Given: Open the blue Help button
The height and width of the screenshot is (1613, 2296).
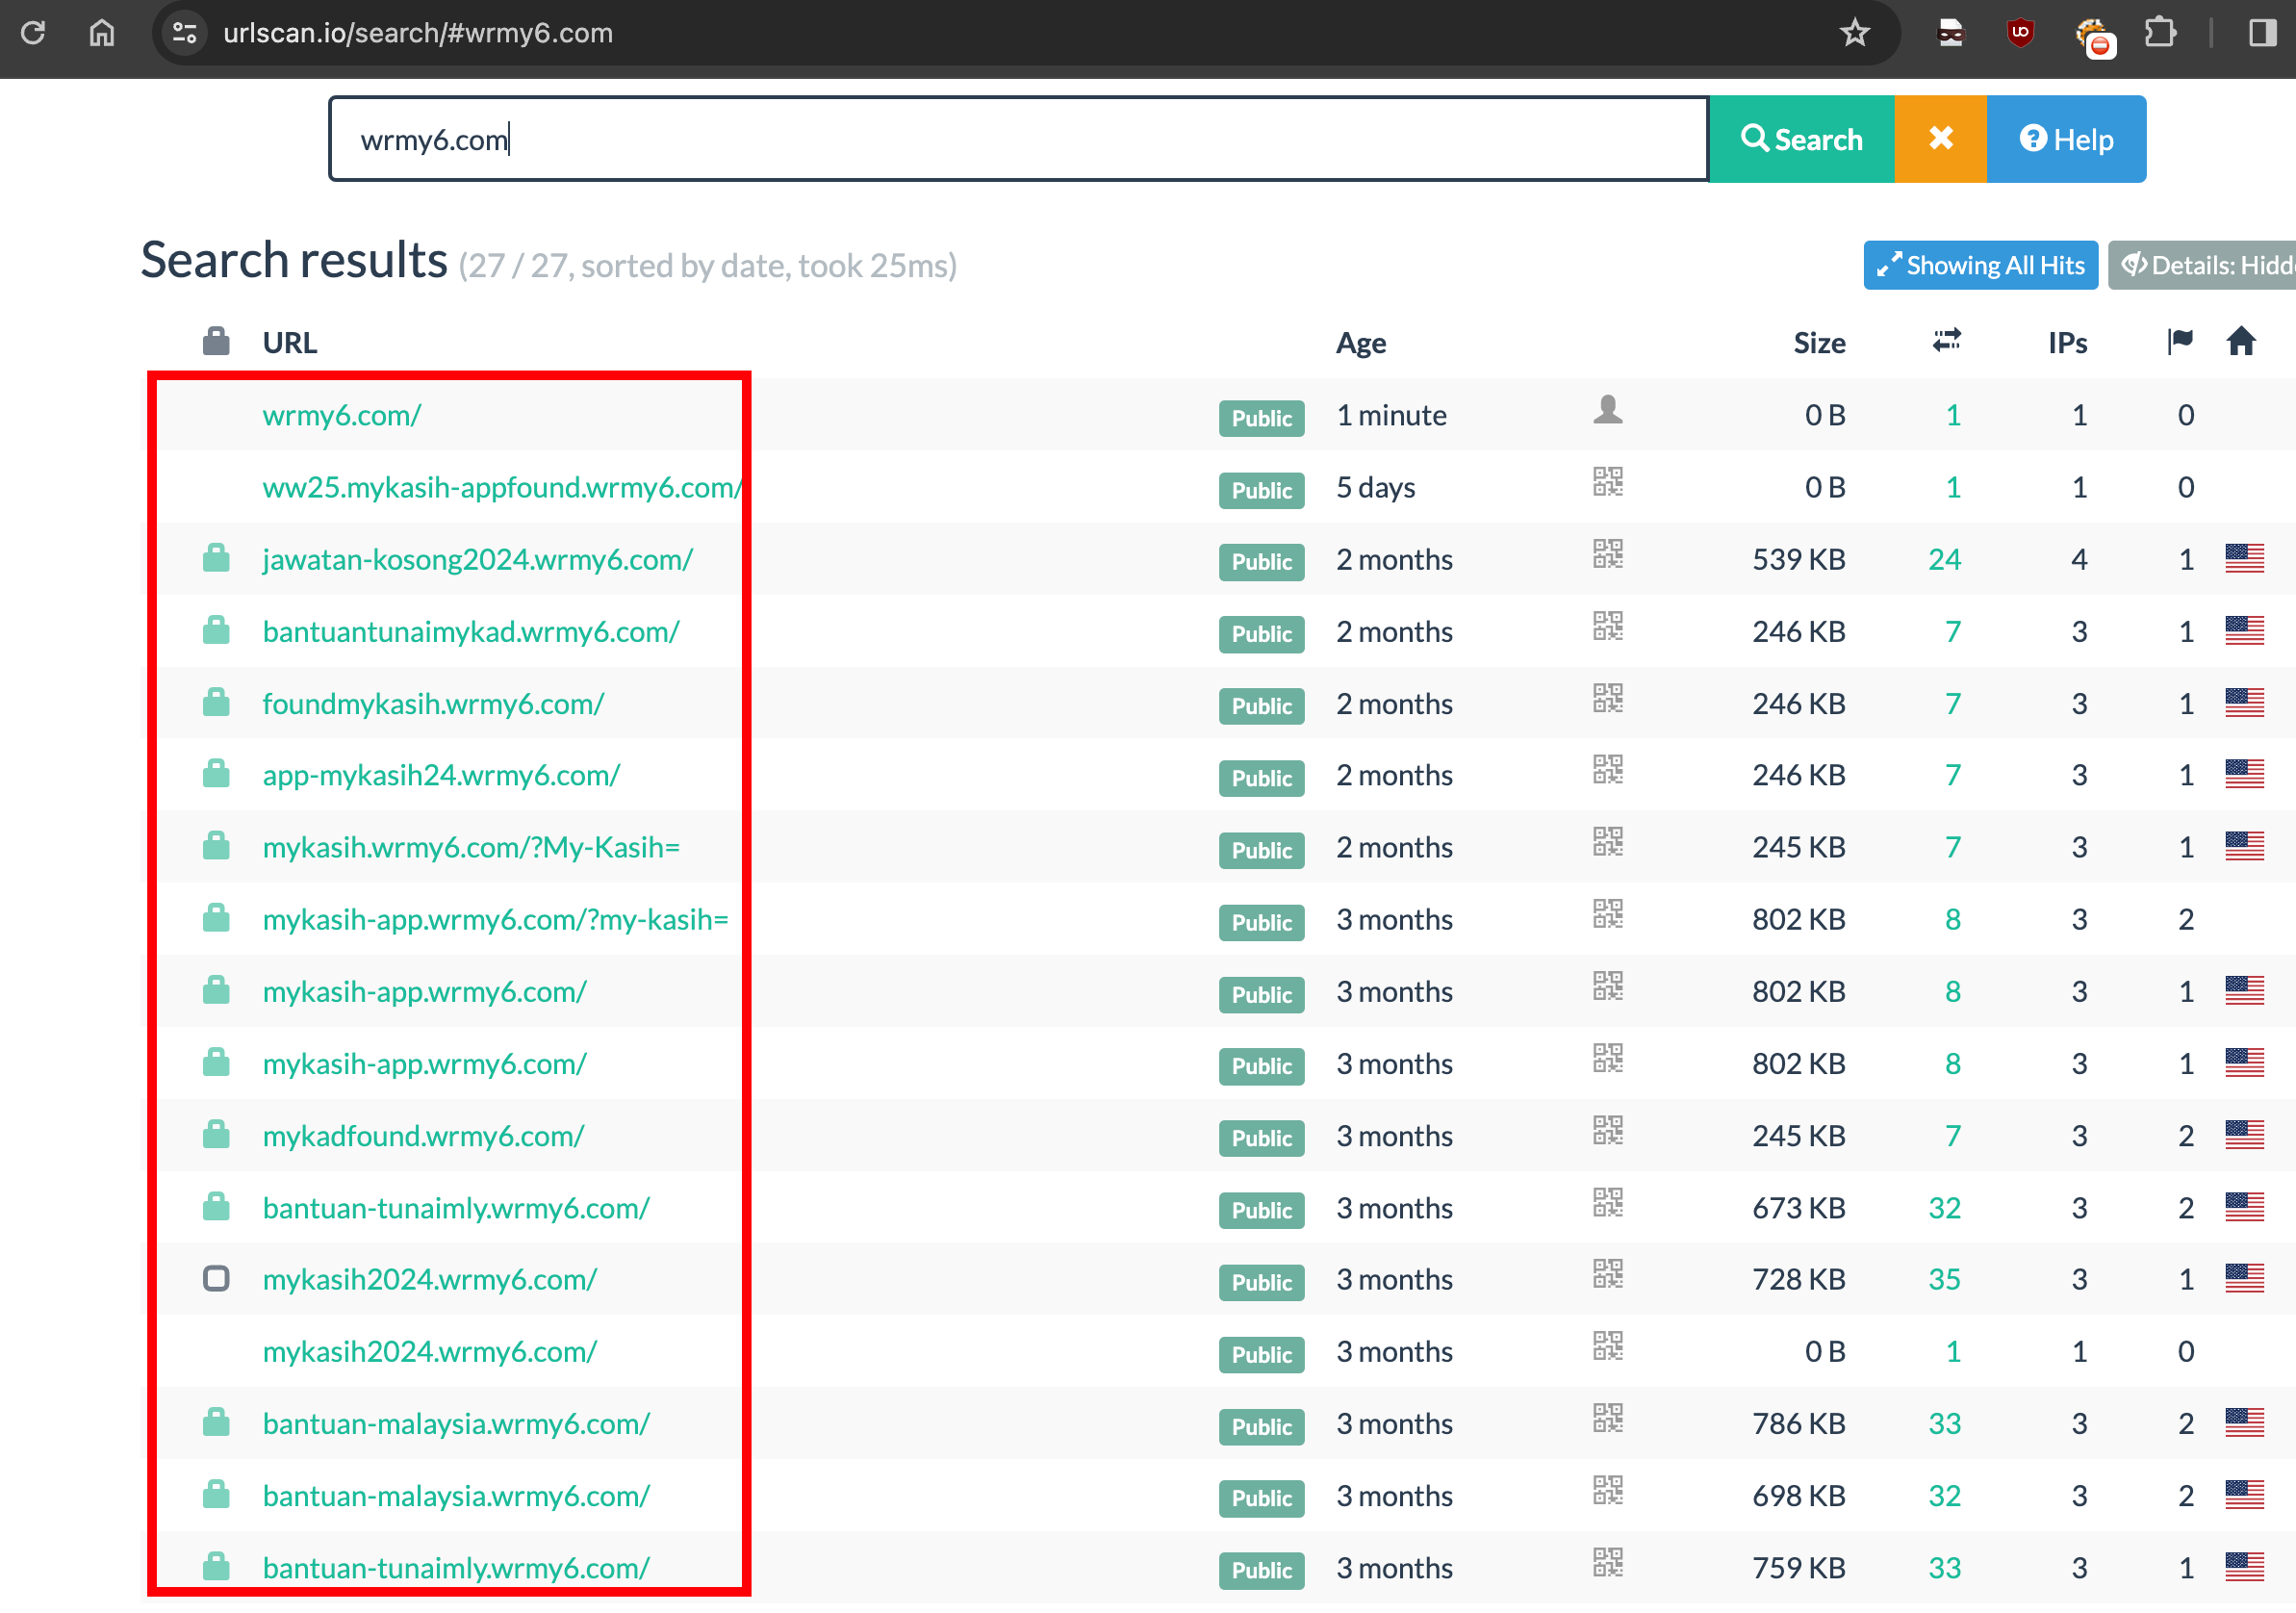Looking at the screenshot, I should click(2065, 139).
